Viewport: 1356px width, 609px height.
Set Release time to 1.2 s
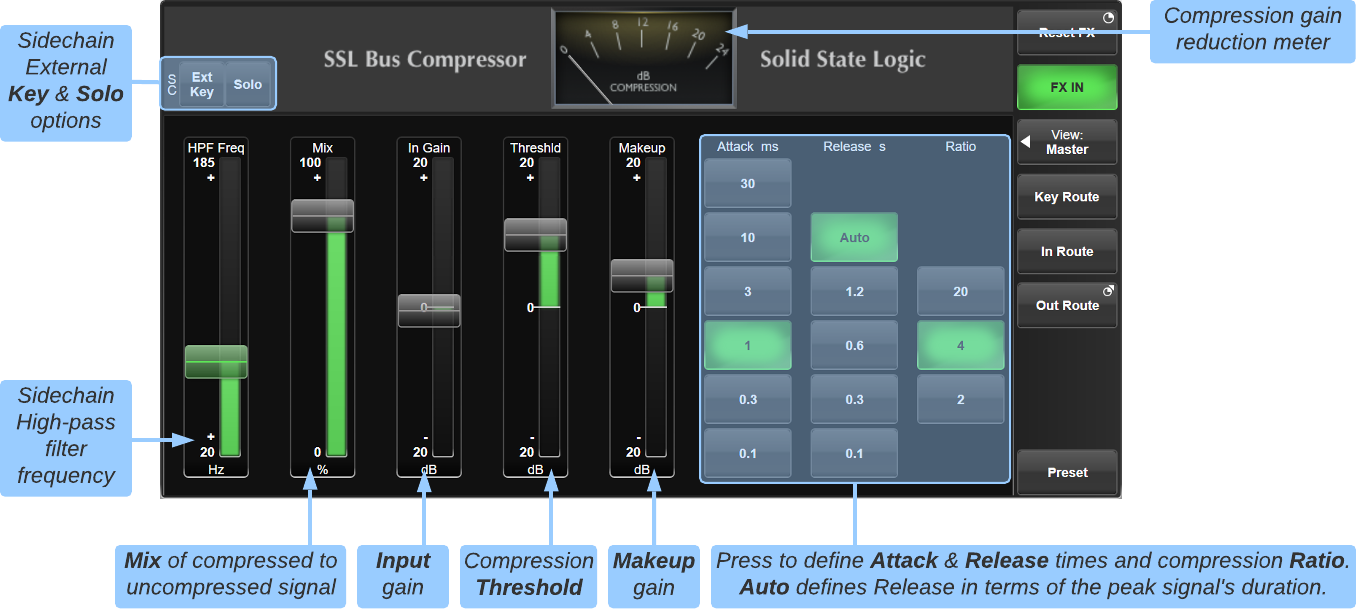(854, 291)
